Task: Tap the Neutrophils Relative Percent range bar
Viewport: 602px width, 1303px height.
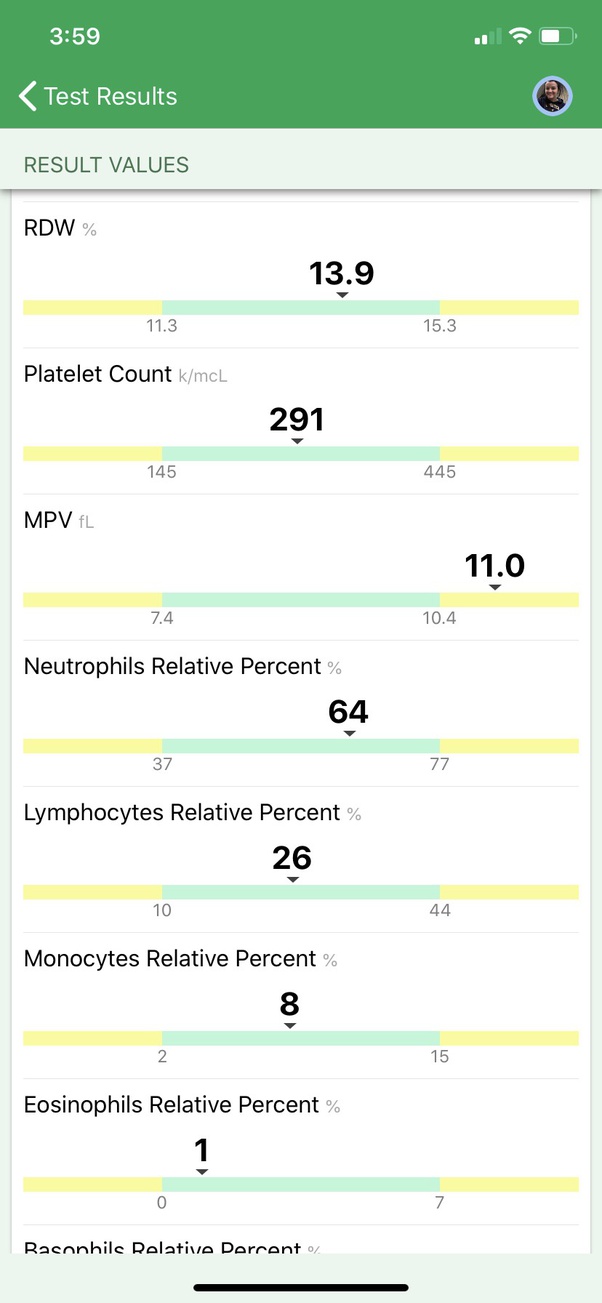Action: (301, 746)
